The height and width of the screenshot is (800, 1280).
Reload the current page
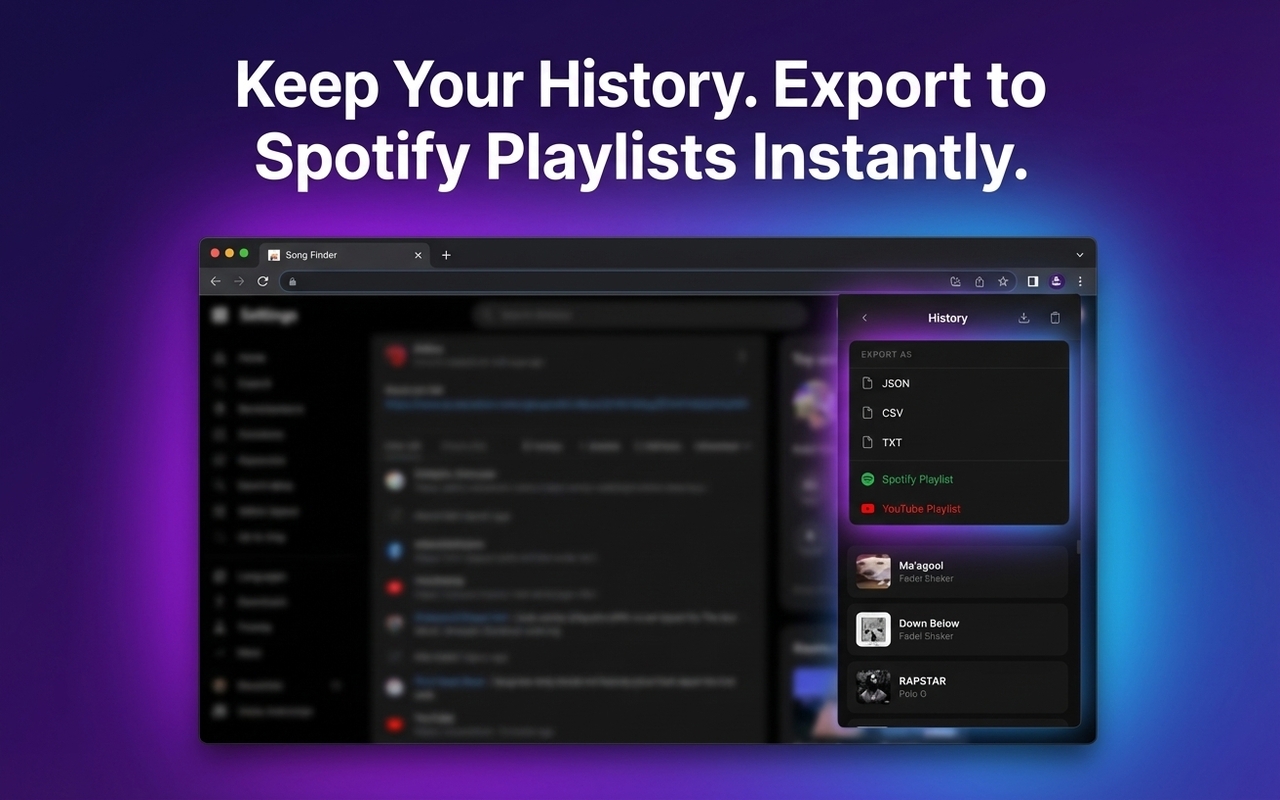[263, 282]
